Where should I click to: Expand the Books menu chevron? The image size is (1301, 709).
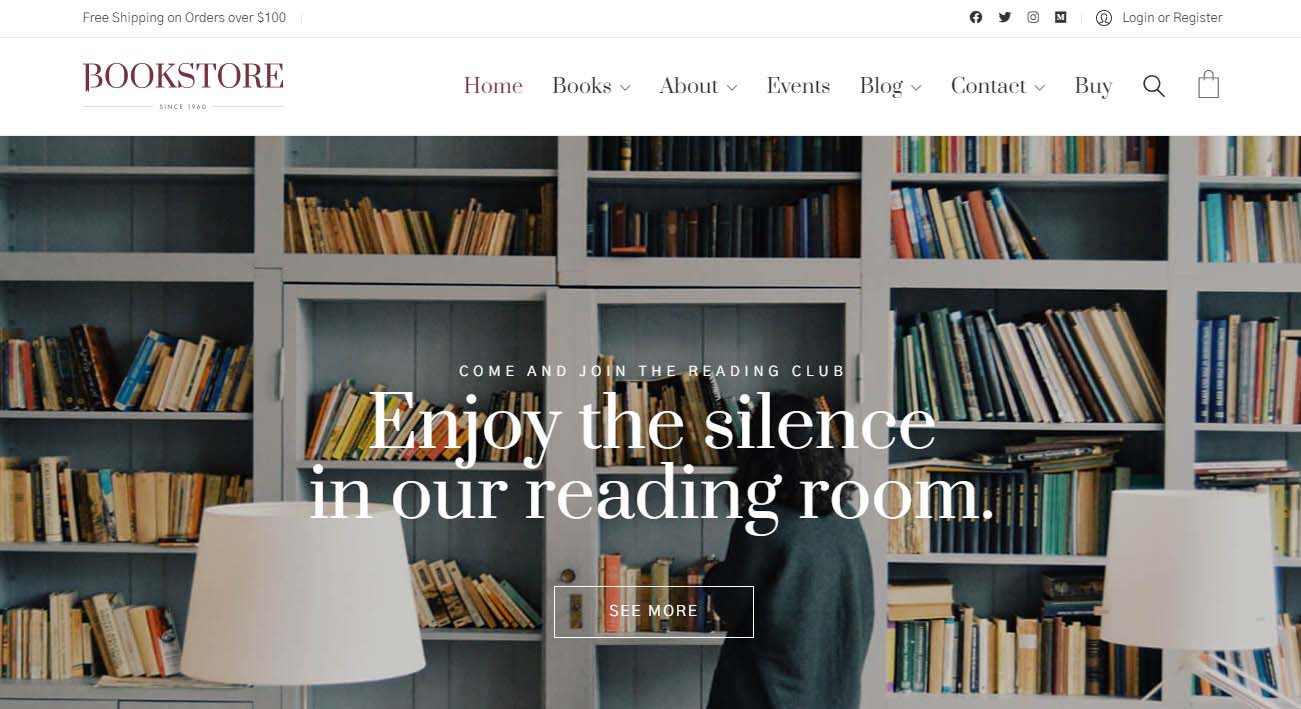point(625,88)
